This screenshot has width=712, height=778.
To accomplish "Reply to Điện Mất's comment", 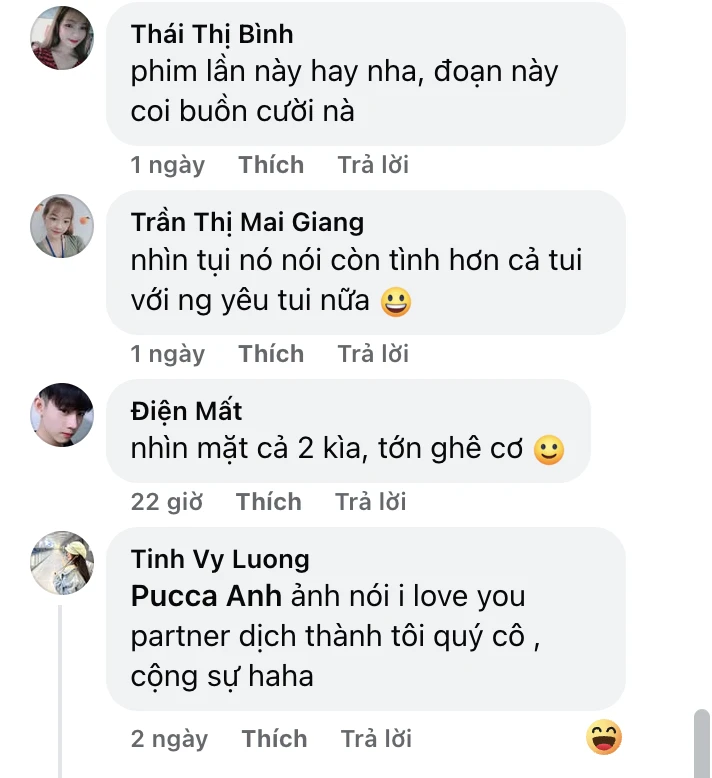I will click(371, 502).
